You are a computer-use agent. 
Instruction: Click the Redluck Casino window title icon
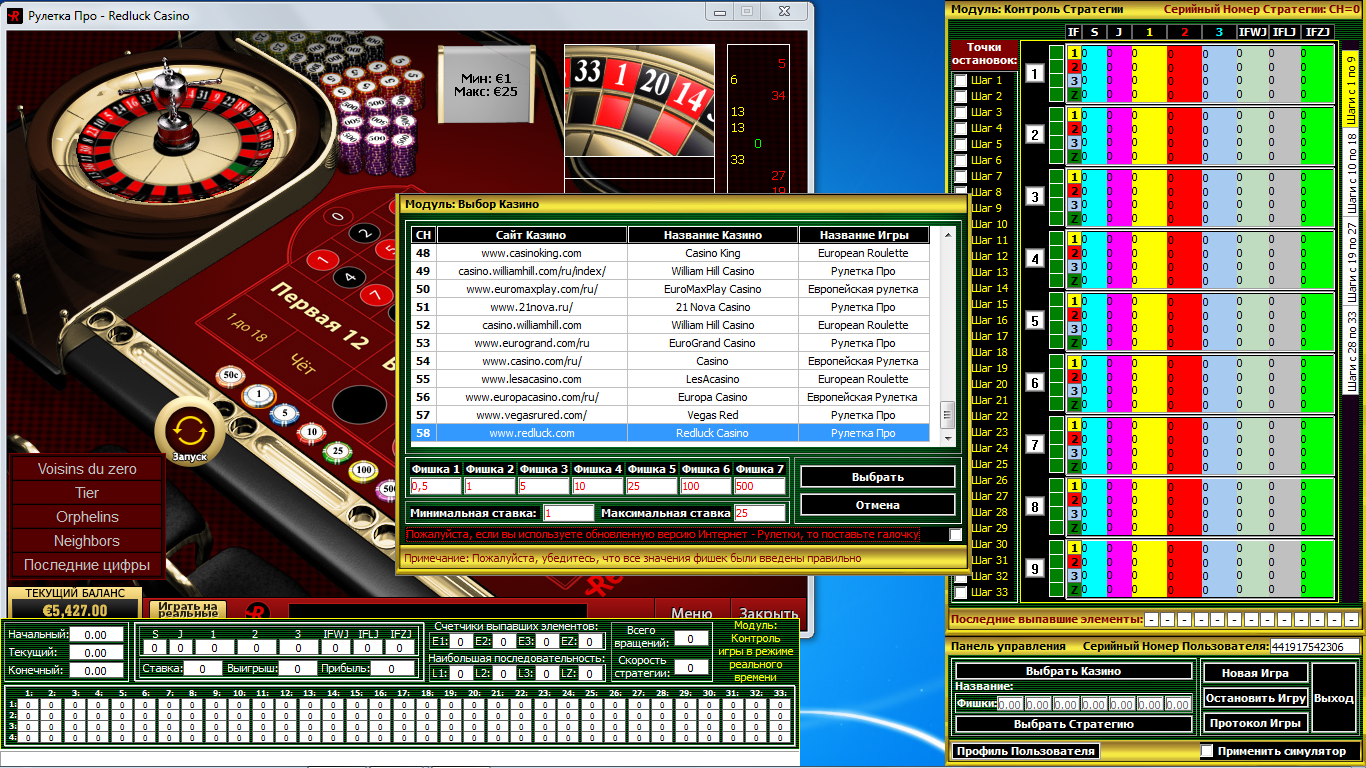click(16, 16)
